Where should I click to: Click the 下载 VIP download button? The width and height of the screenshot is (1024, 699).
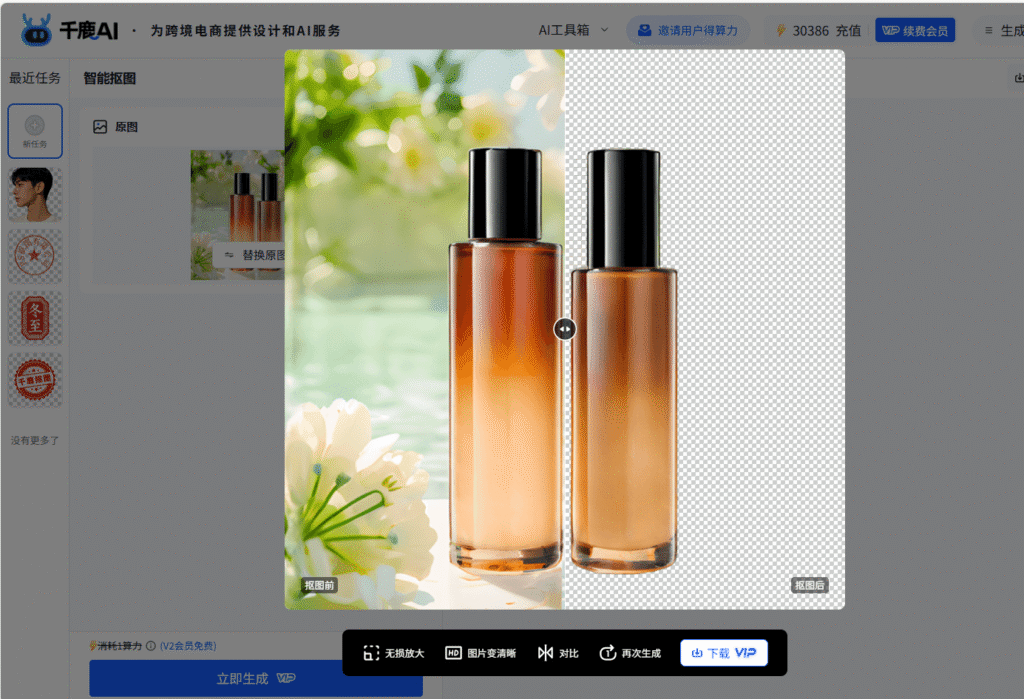click(723, 653)
